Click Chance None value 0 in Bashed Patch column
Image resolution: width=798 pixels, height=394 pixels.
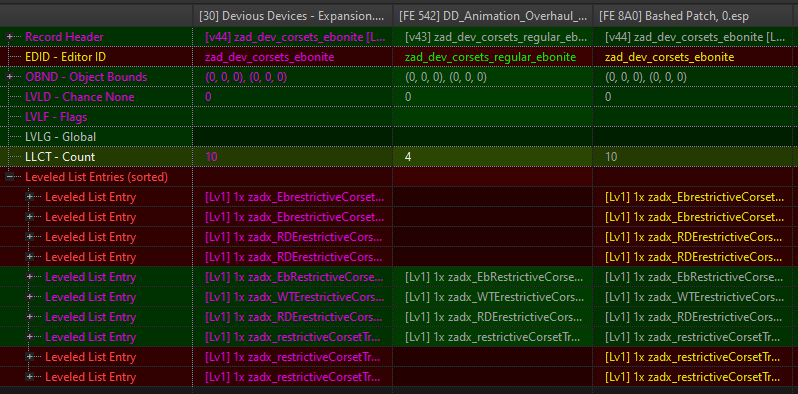[x=608, y=97]
